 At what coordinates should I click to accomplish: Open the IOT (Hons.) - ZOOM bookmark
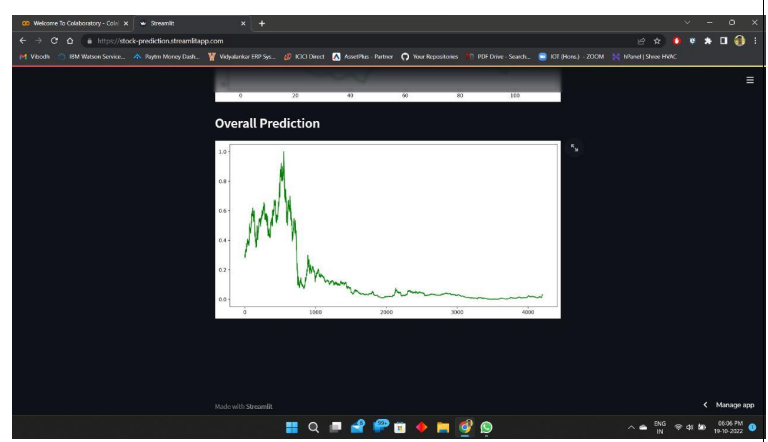click(572, 57)
